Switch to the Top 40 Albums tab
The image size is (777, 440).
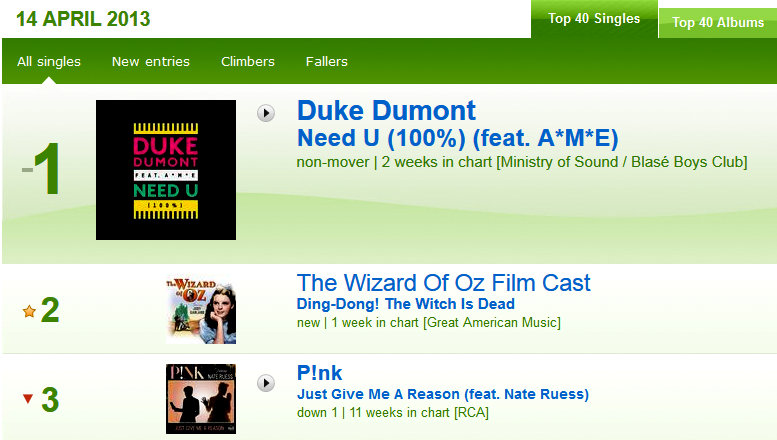[x=718, y=22]
